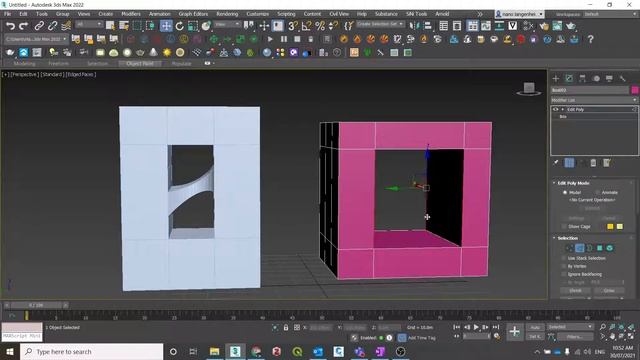This screenshot has width=640, height=360.
Task: Click the Auto key button
Action: coord(535,327)
